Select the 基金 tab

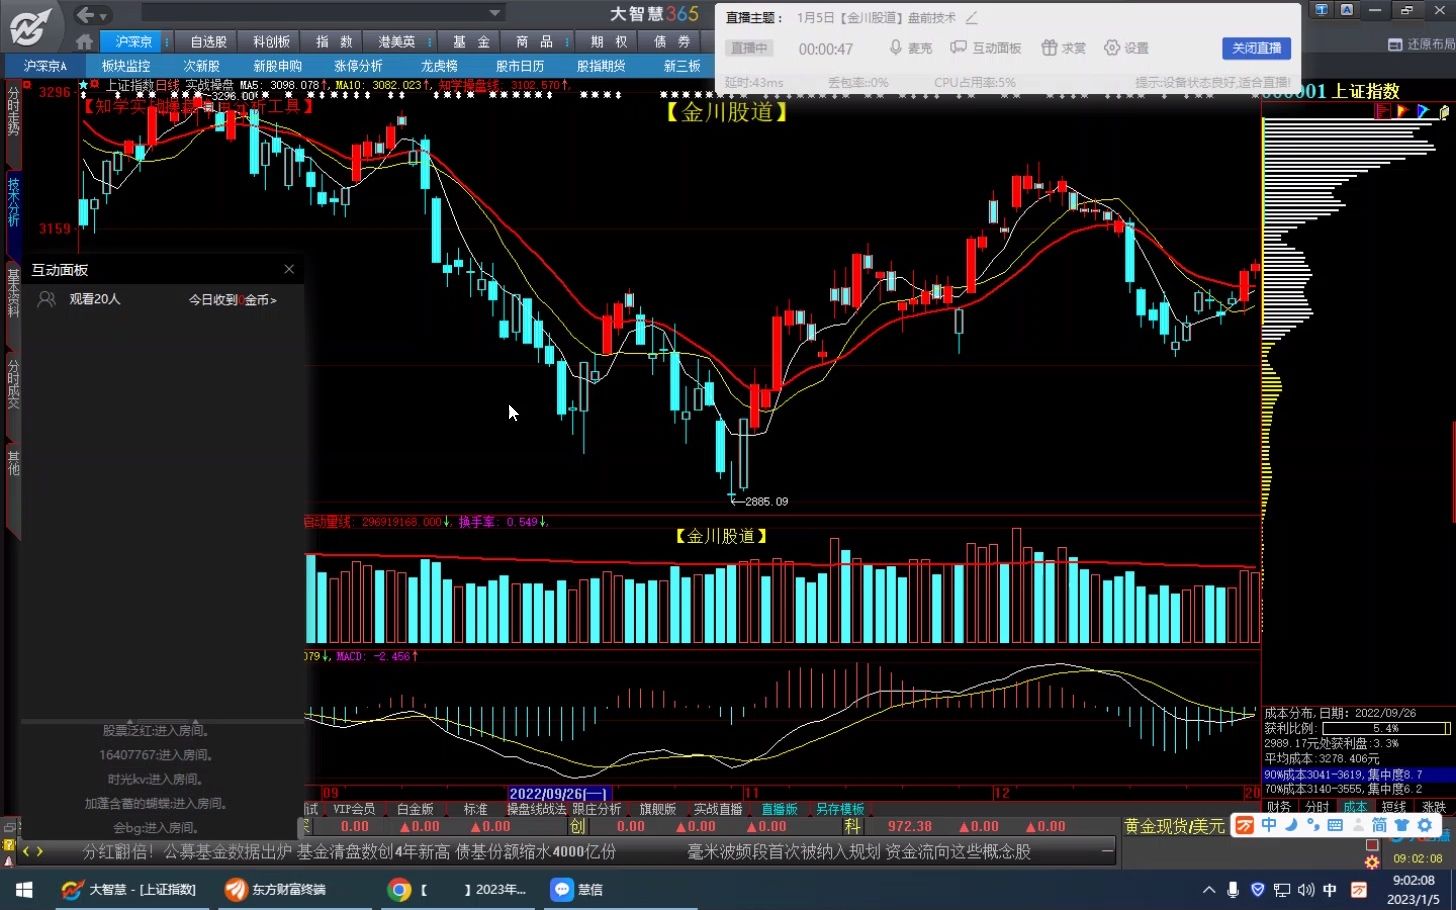(x=471, y=42)
